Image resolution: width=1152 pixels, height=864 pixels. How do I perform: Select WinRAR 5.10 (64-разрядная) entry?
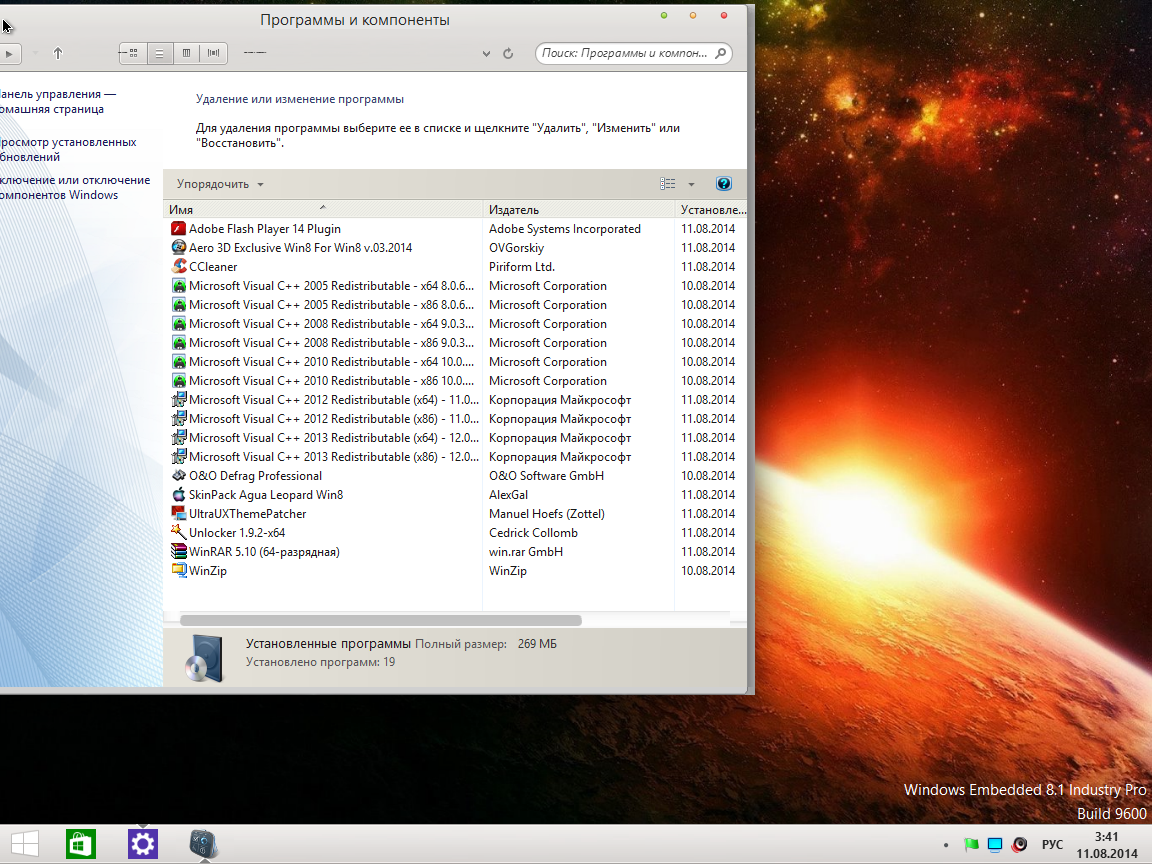point(264,552)
